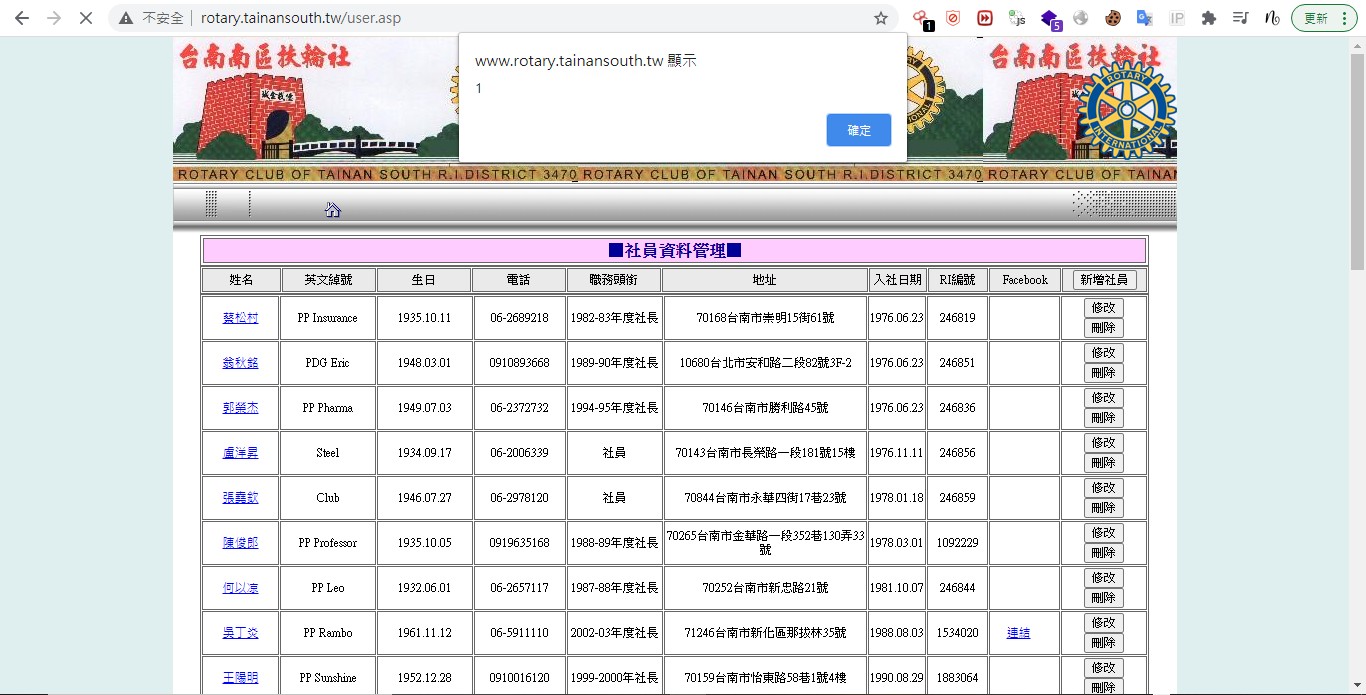Click the browser back arrow
Screen dimensions: 1366x695
pyautogui.click(x=22, y=18)
